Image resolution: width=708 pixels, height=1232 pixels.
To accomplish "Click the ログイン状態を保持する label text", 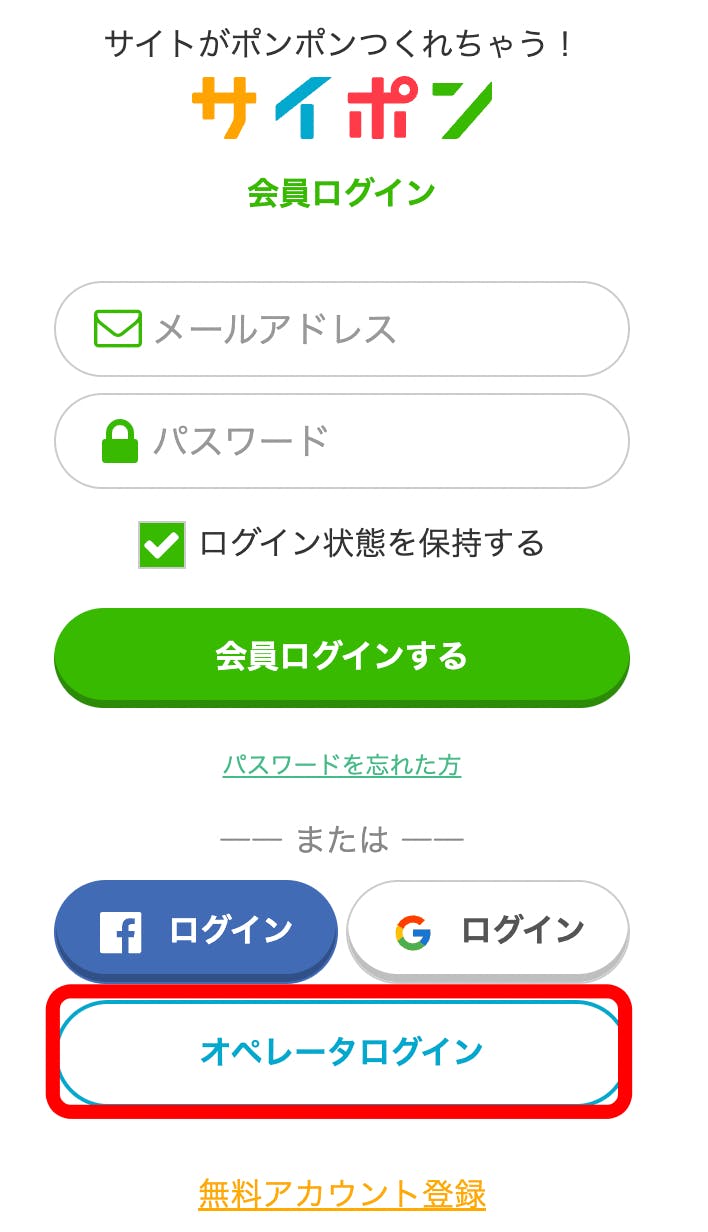I will [372, 543].
